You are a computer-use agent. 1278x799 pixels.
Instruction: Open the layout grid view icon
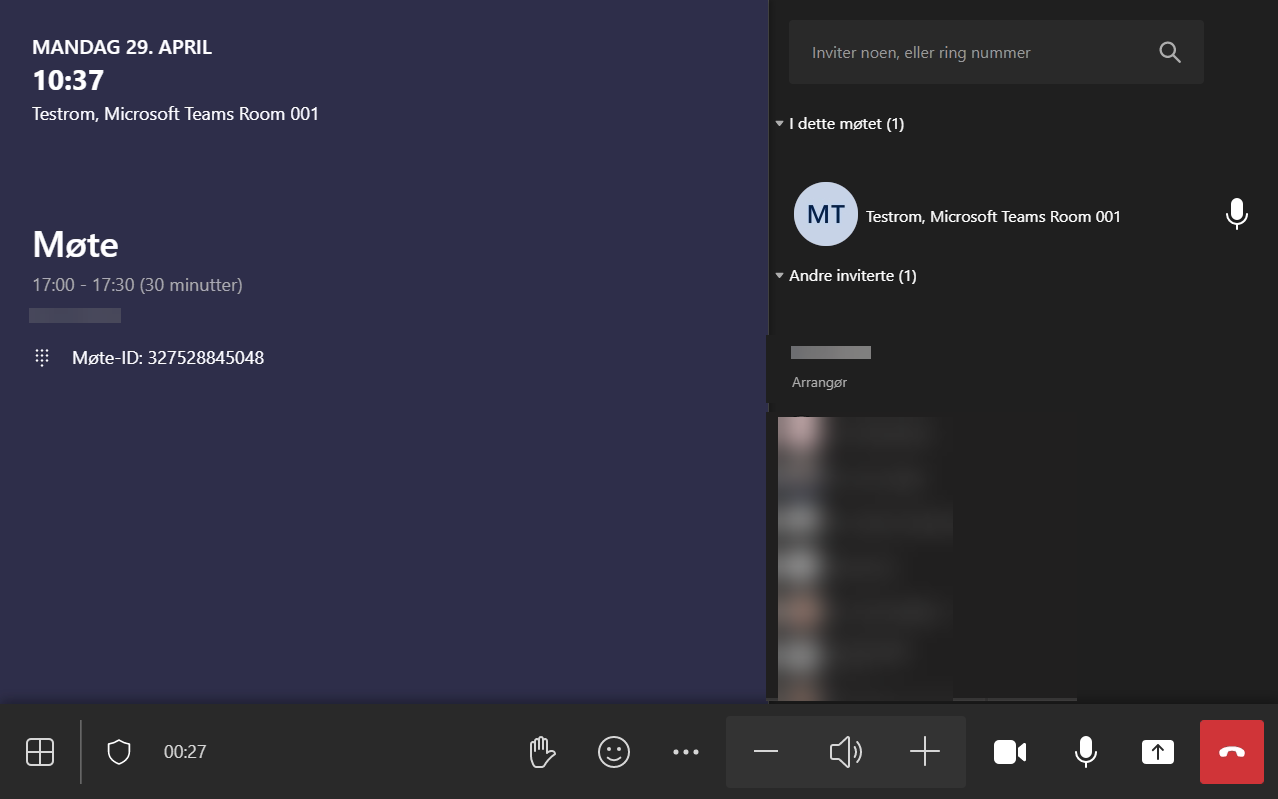[x=40, y=752]
